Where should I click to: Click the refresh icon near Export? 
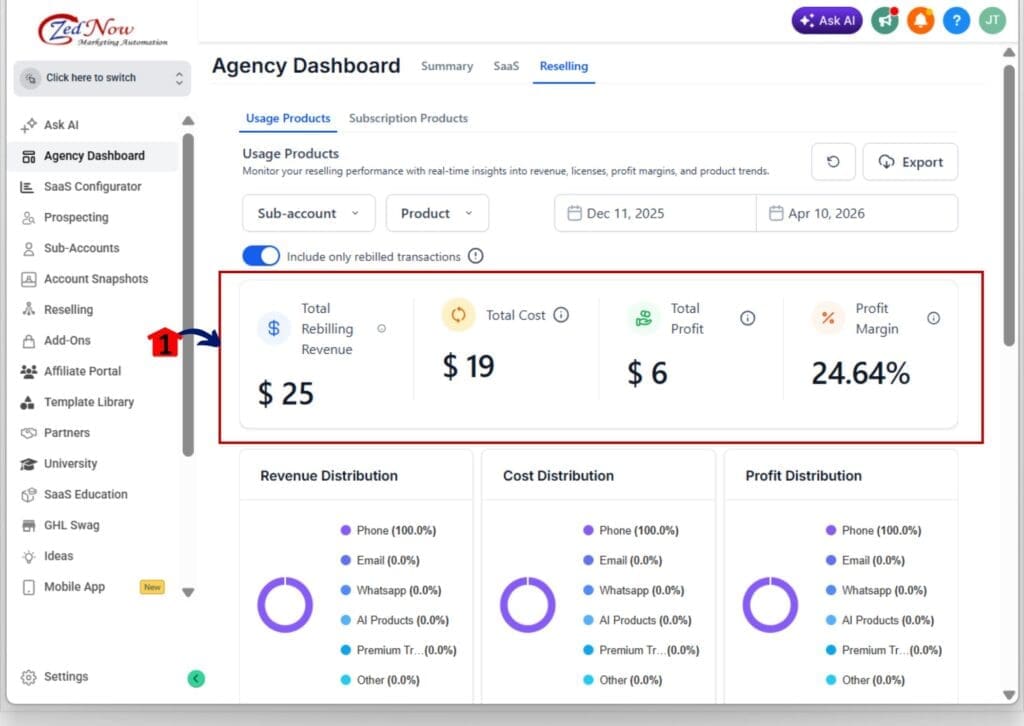click(x=833, y=161)
